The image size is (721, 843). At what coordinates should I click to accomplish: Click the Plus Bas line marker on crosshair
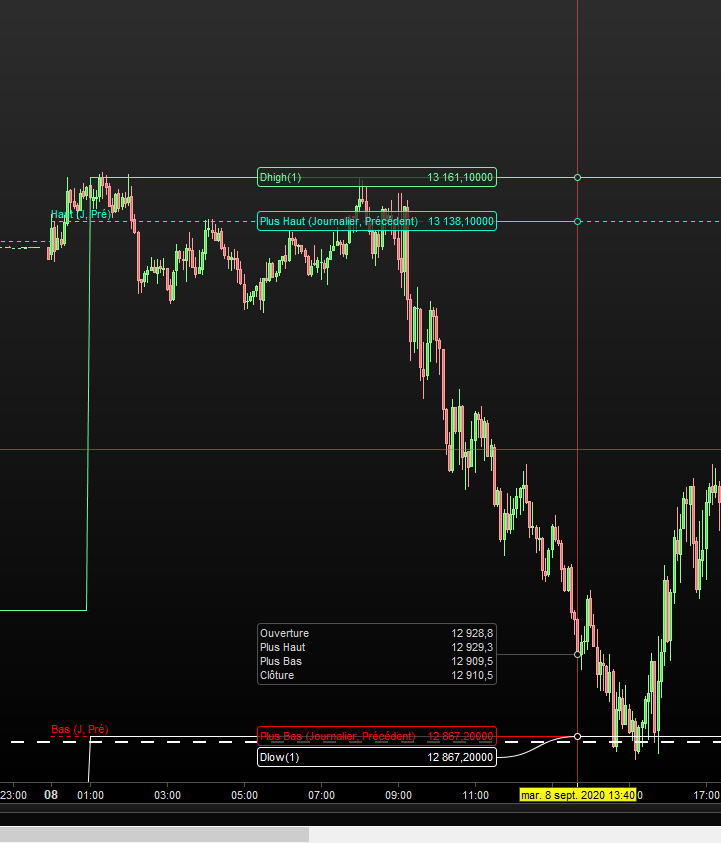pos(577,737)
